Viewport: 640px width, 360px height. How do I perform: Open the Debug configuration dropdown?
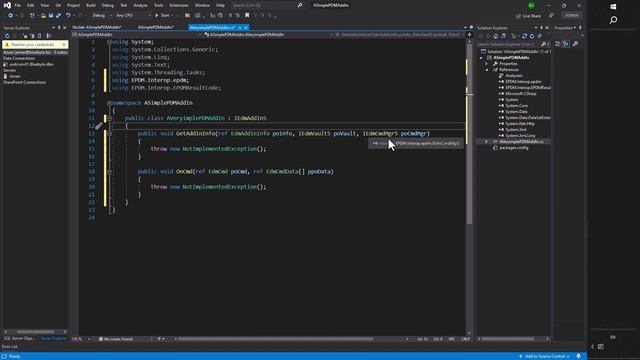[x=101, y=16]
